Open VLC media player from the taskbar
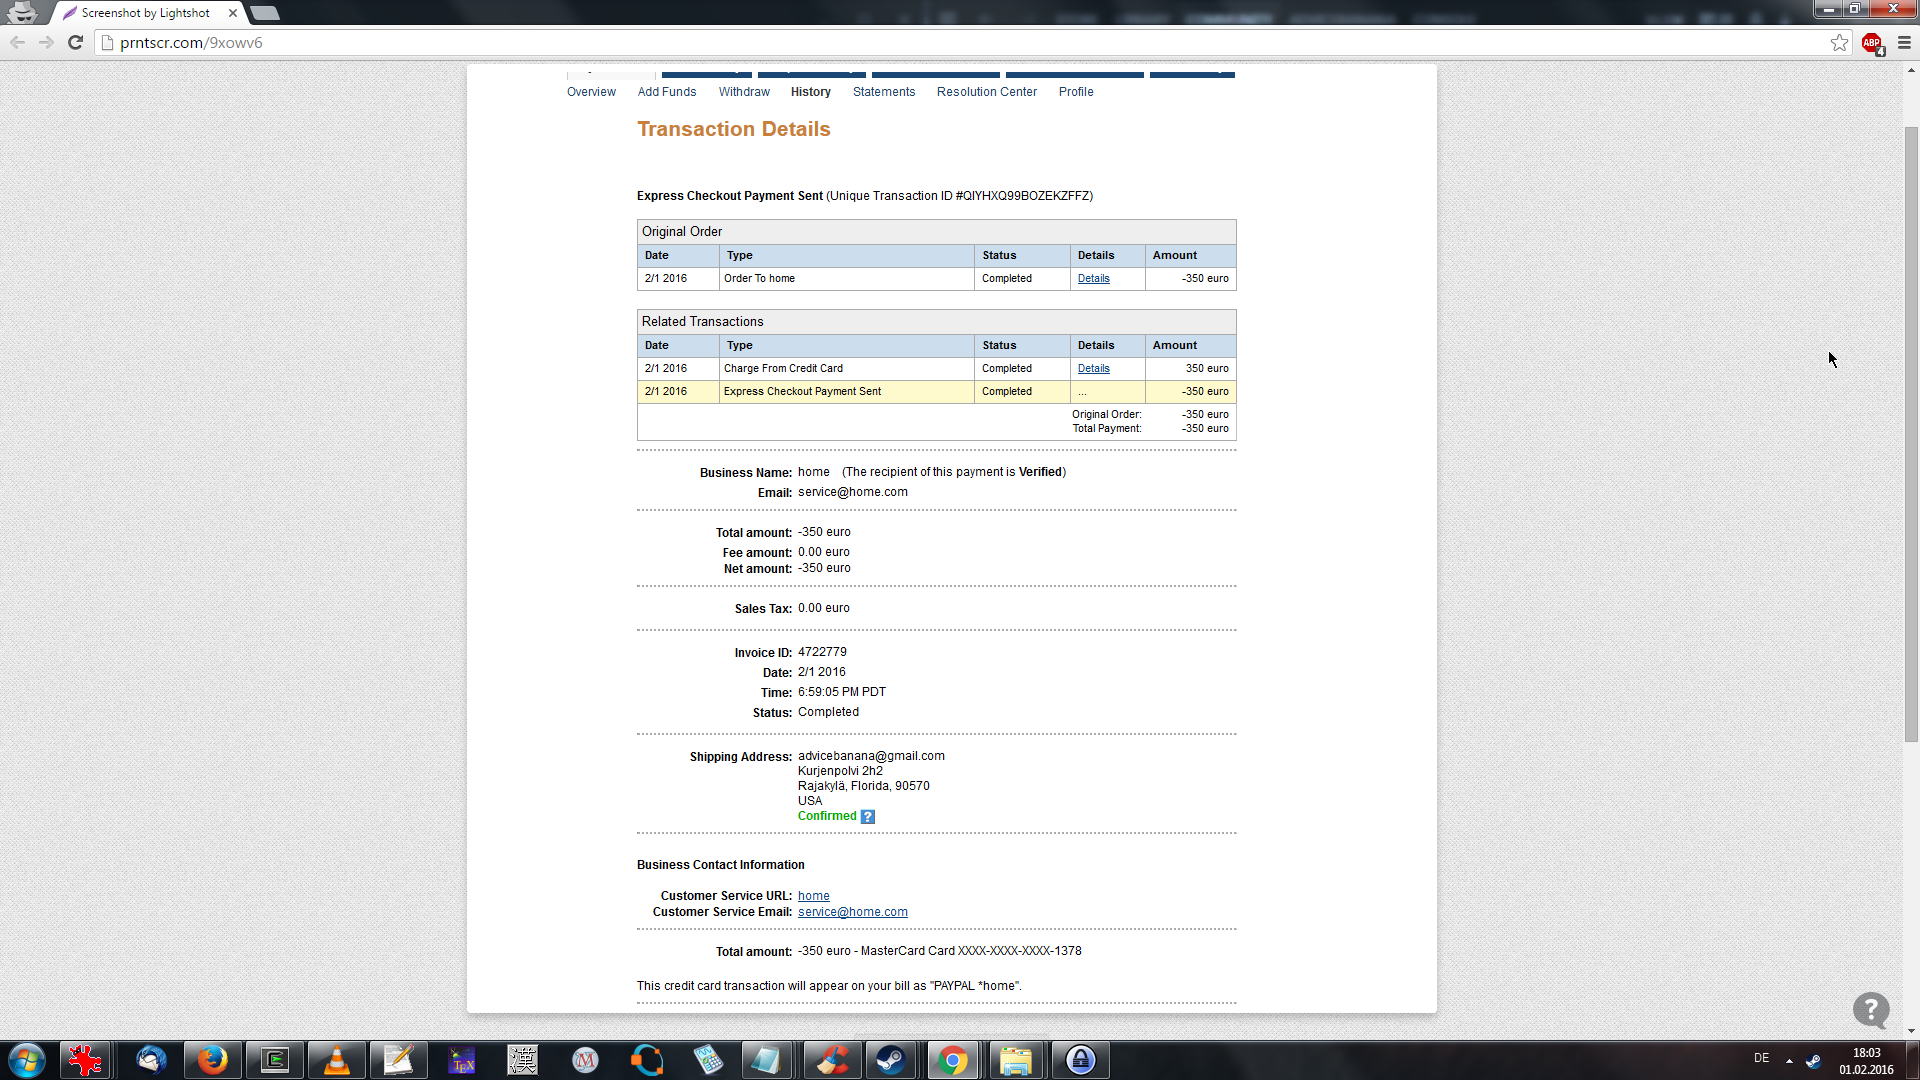This screenshot has height=1080, width=1920. tap(337, 1060)
